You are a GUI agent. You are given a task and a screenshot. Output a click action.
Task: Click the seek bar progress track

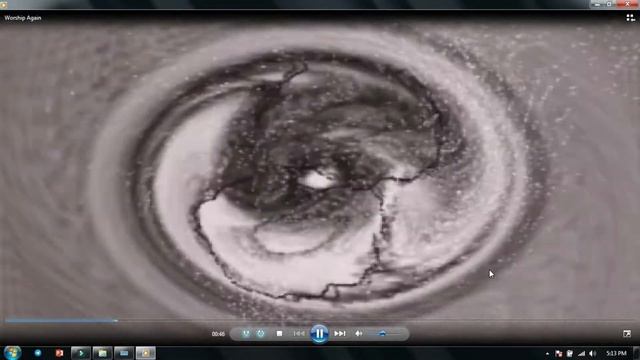pos(320,321)
